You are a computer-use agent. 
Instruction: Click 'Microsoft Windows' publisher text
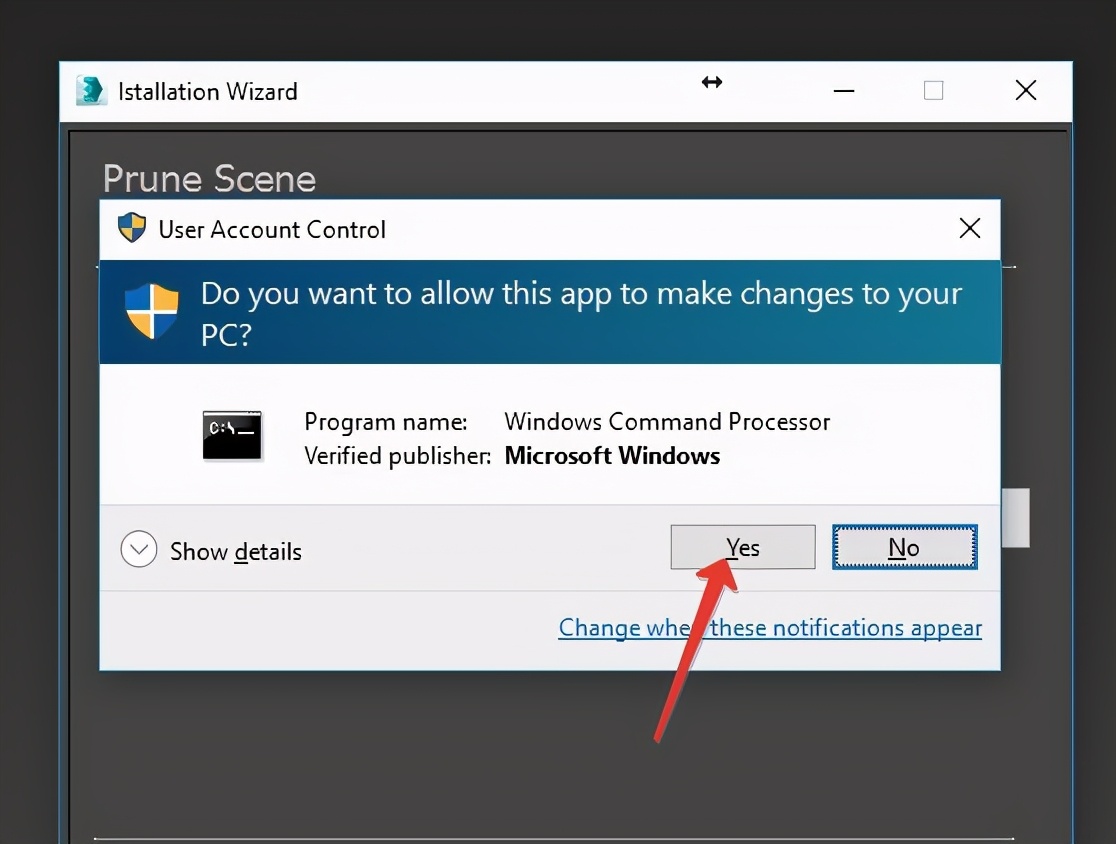pos(612,455)
